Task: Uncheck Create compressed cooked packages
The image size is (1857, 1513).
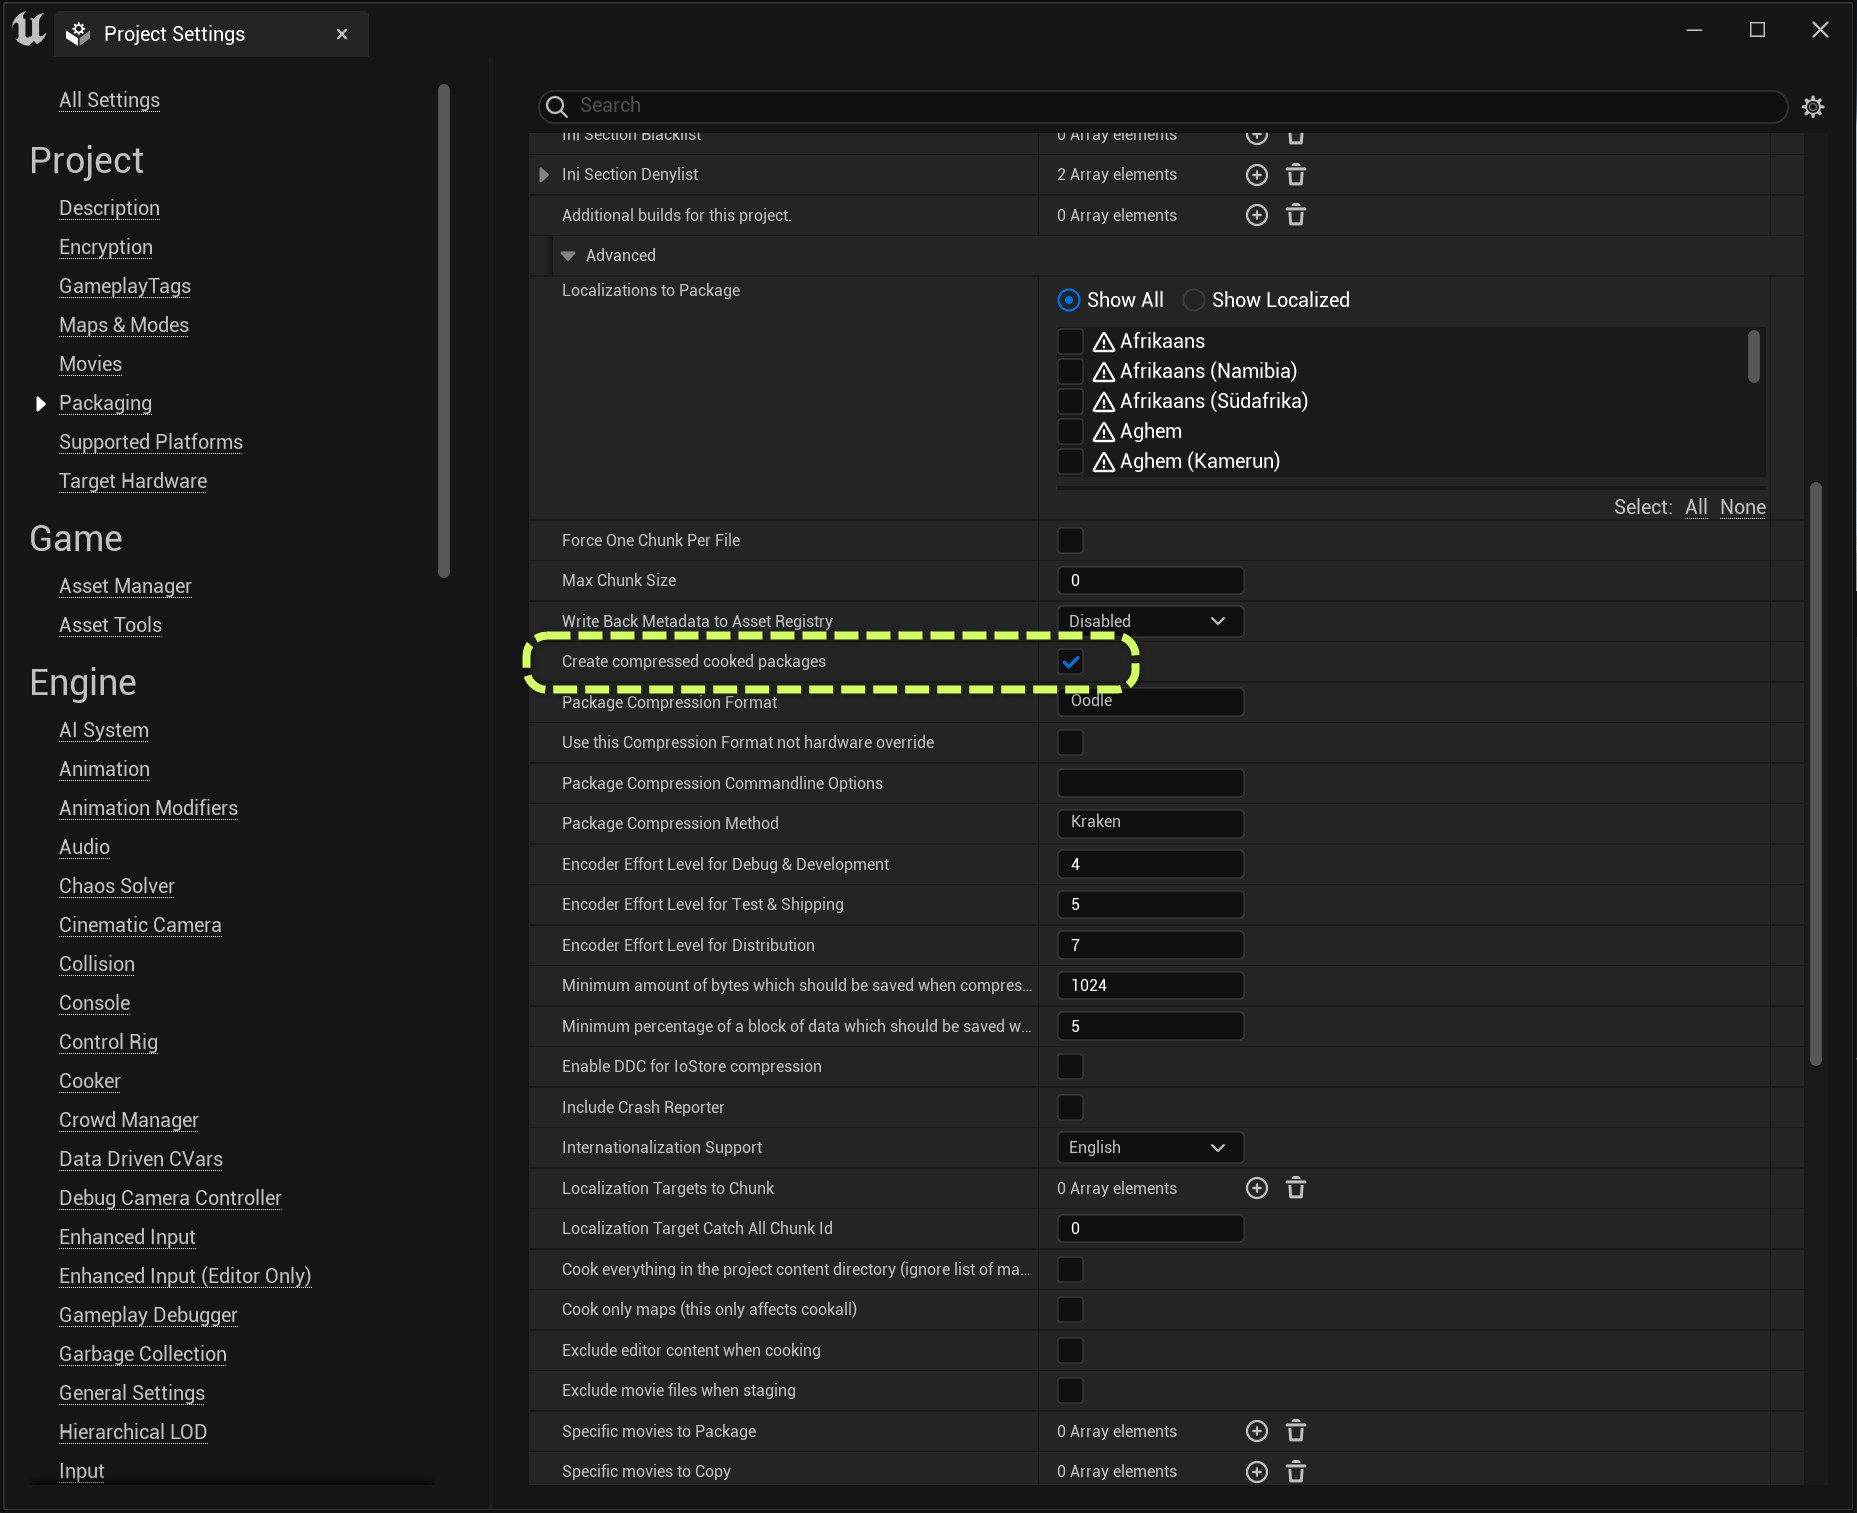Action: click(1070, 662)
